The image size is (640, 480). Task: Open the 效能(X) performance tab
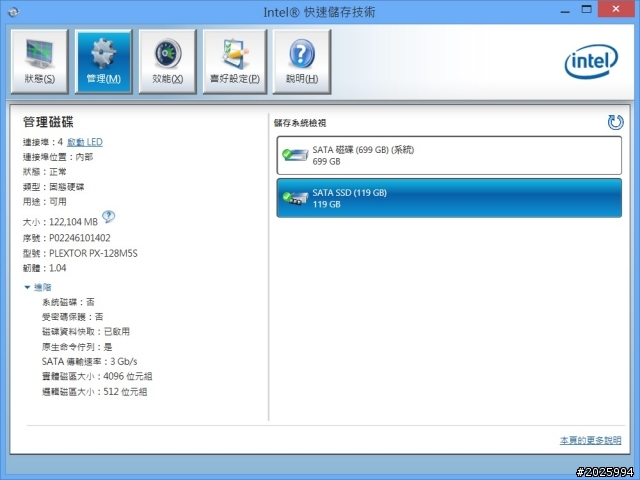167,62
